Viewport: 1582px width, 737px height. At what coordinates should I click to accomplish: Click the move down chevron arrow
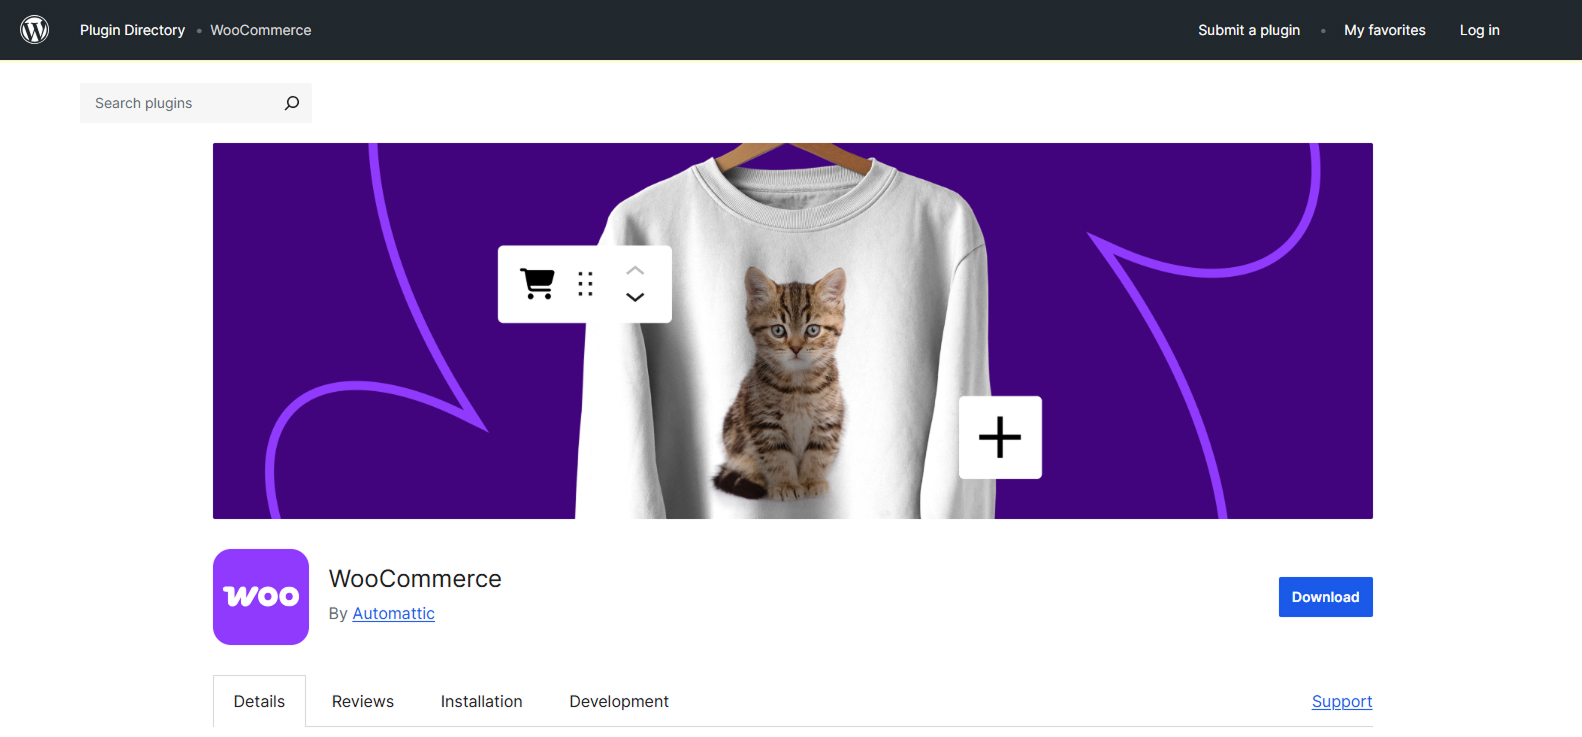635,297
